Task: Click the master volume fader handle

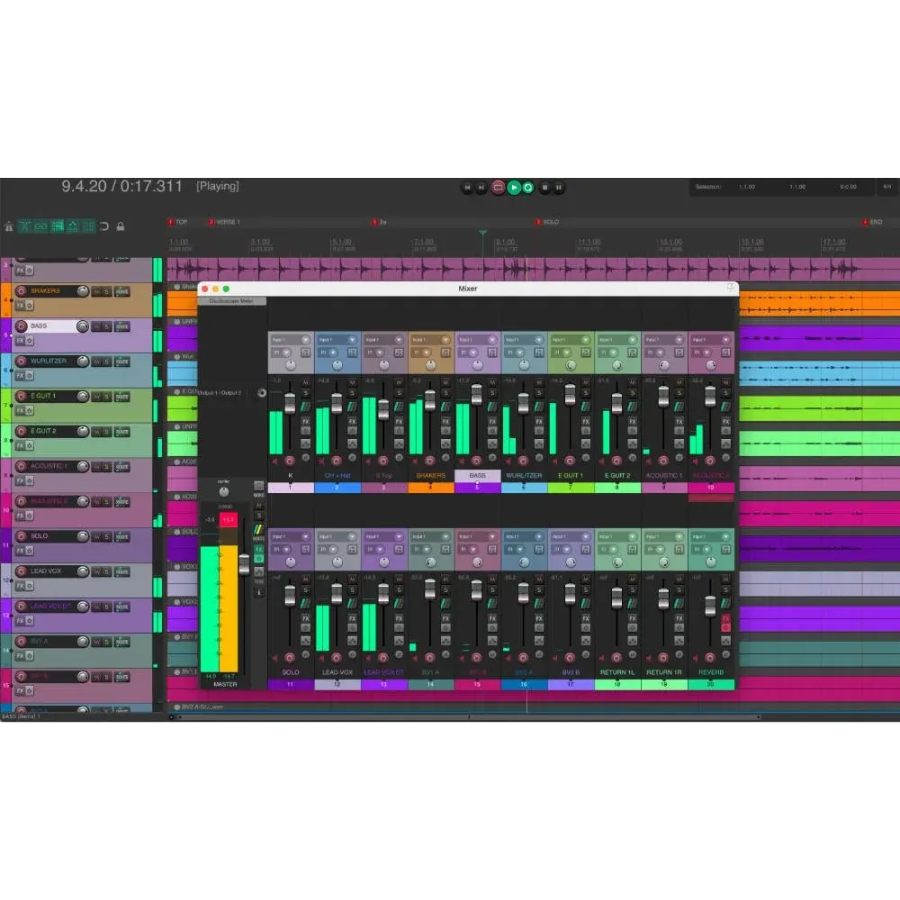Action: [244, 564]
